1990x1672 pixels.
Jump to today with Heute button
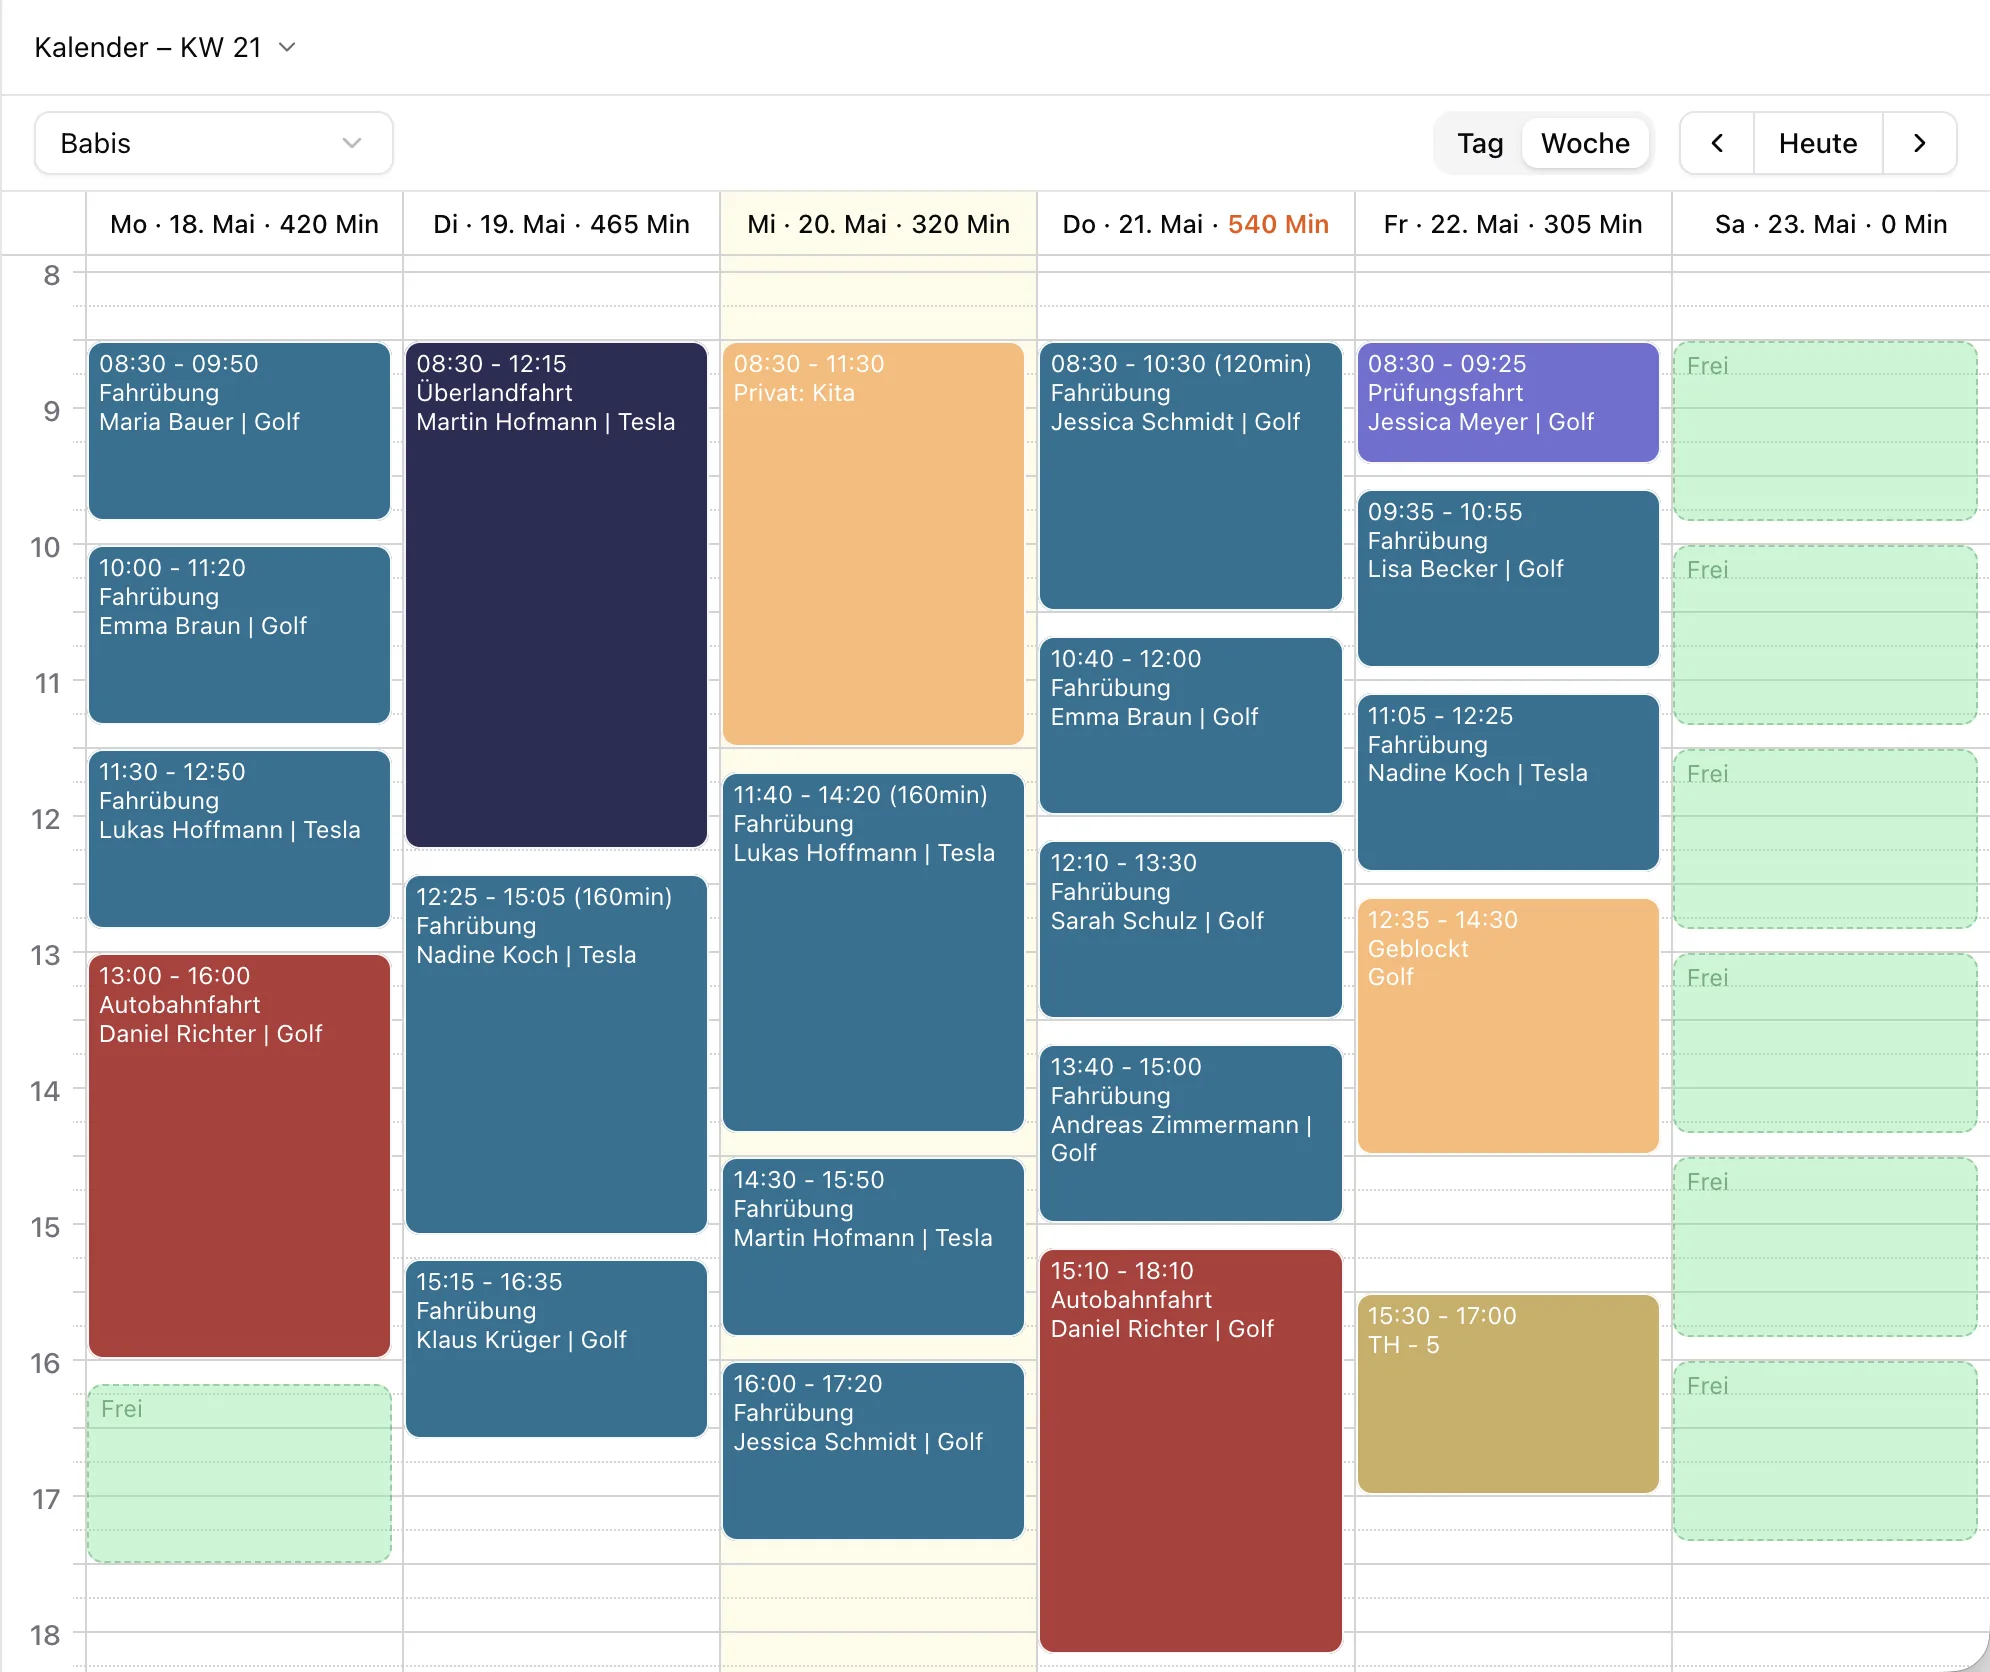tap(1818, 143)
